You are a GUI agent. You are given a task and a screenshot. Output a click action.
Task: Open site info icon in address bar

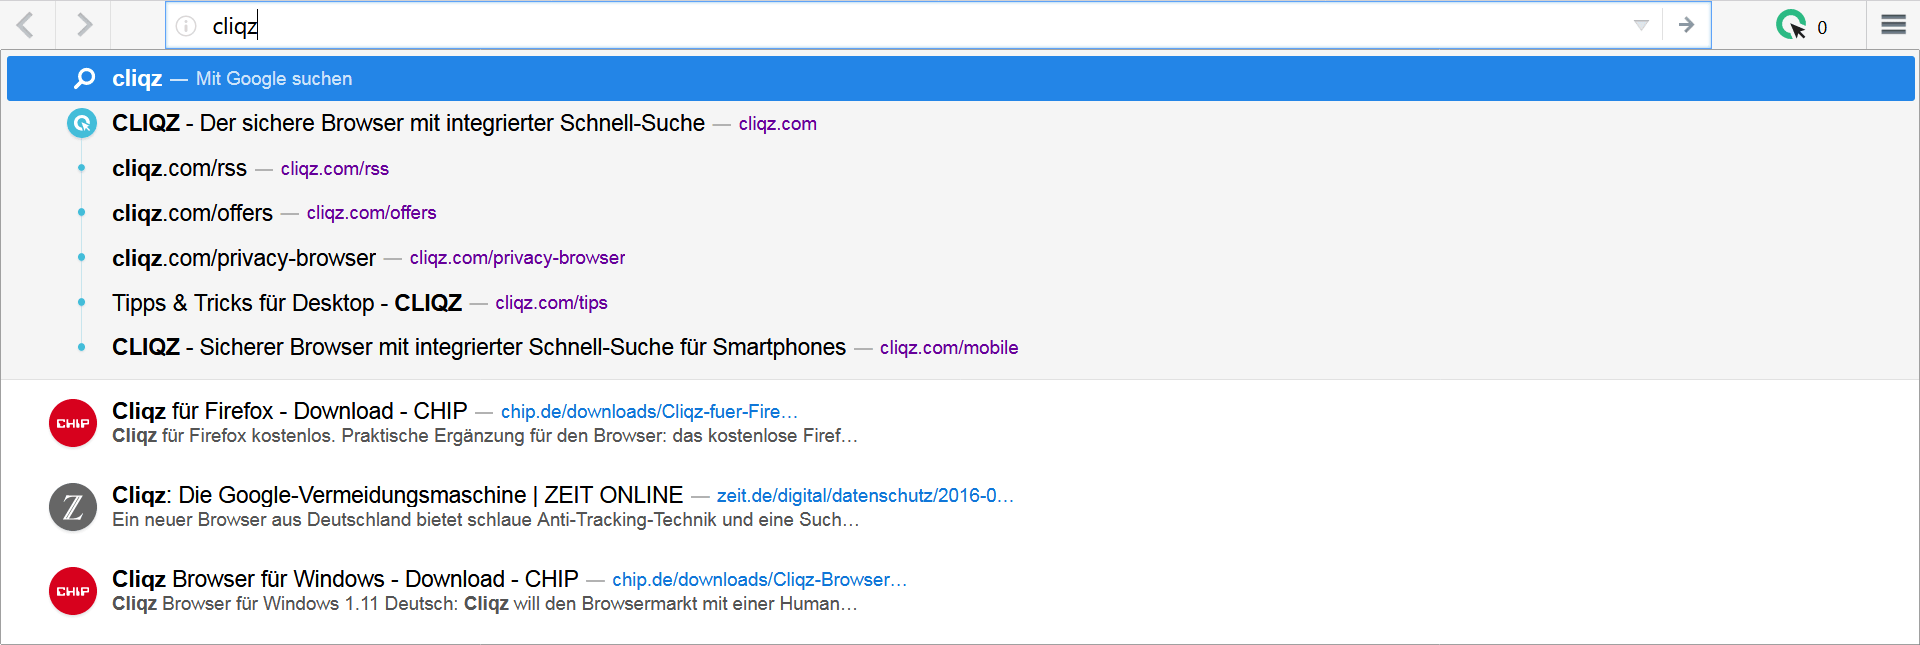(x=186, y=26)
